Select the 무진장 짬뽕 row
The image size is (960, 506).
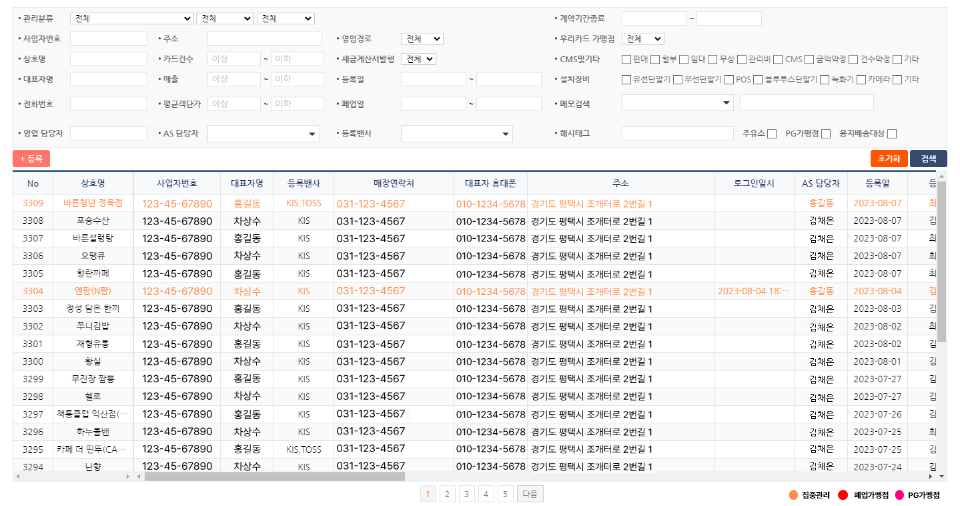474,379
